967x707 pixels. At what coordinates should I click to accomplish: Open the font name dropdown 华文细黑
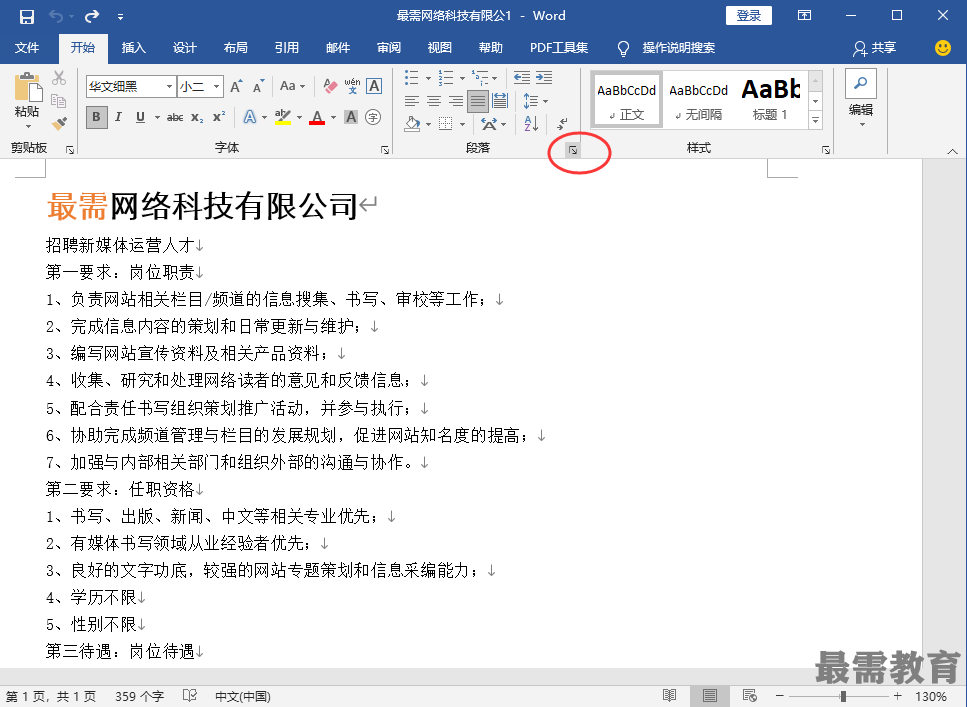click(169, 86)
